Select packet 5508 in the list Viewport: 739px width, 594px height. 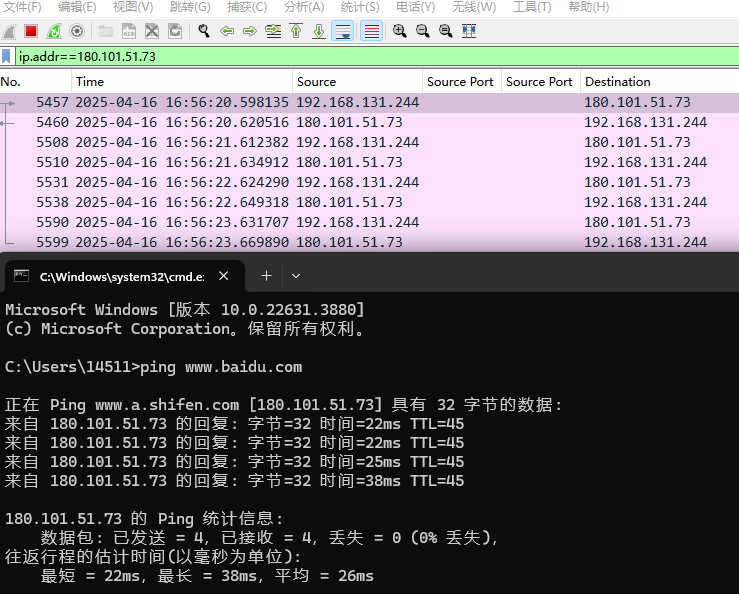(370, 142)
